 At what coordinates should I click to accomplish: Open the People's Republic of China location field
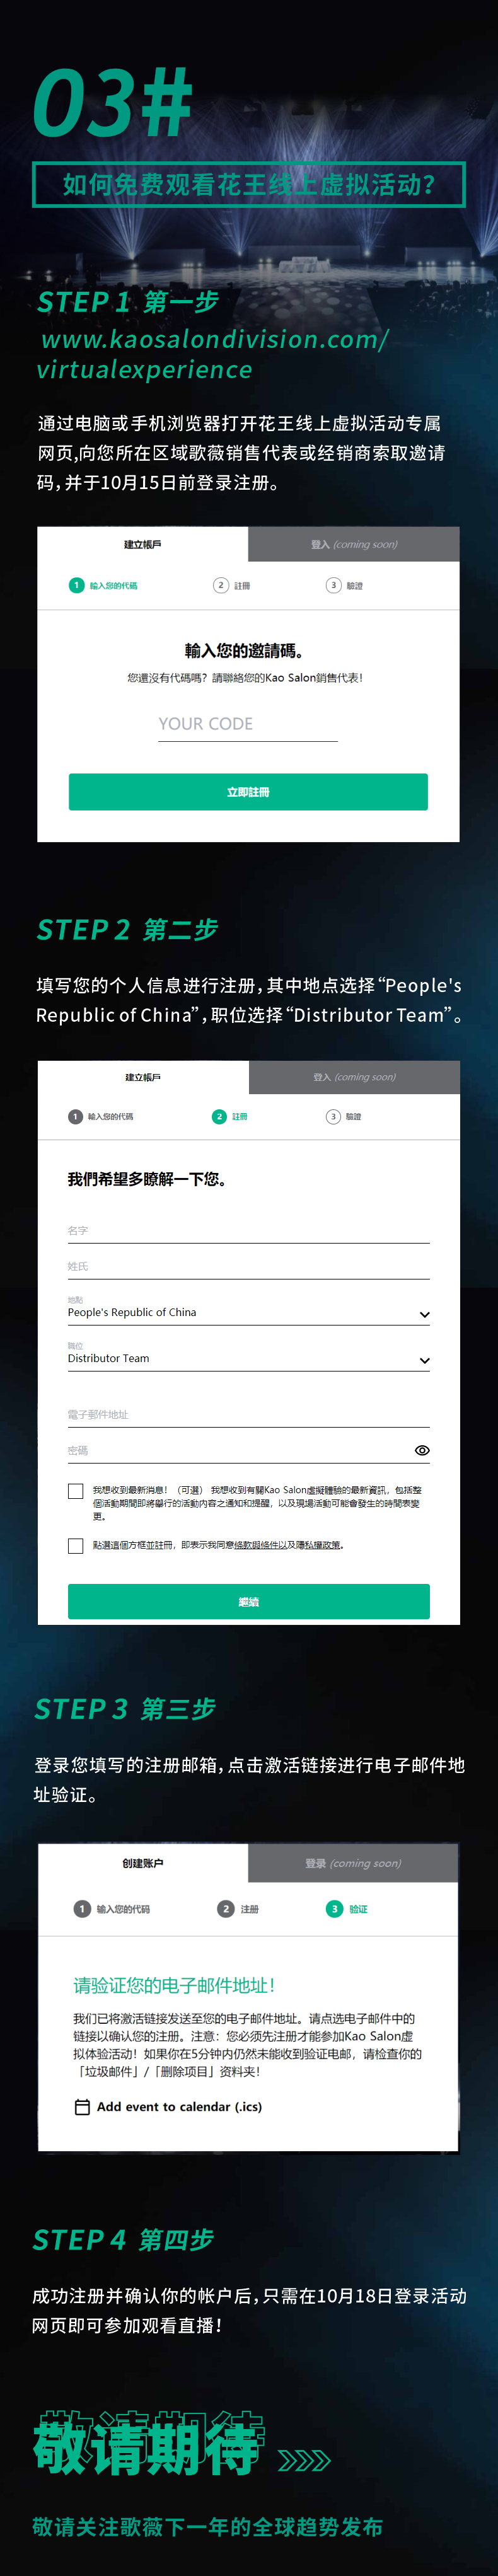pyautogui.click(x=249, y=1310)
